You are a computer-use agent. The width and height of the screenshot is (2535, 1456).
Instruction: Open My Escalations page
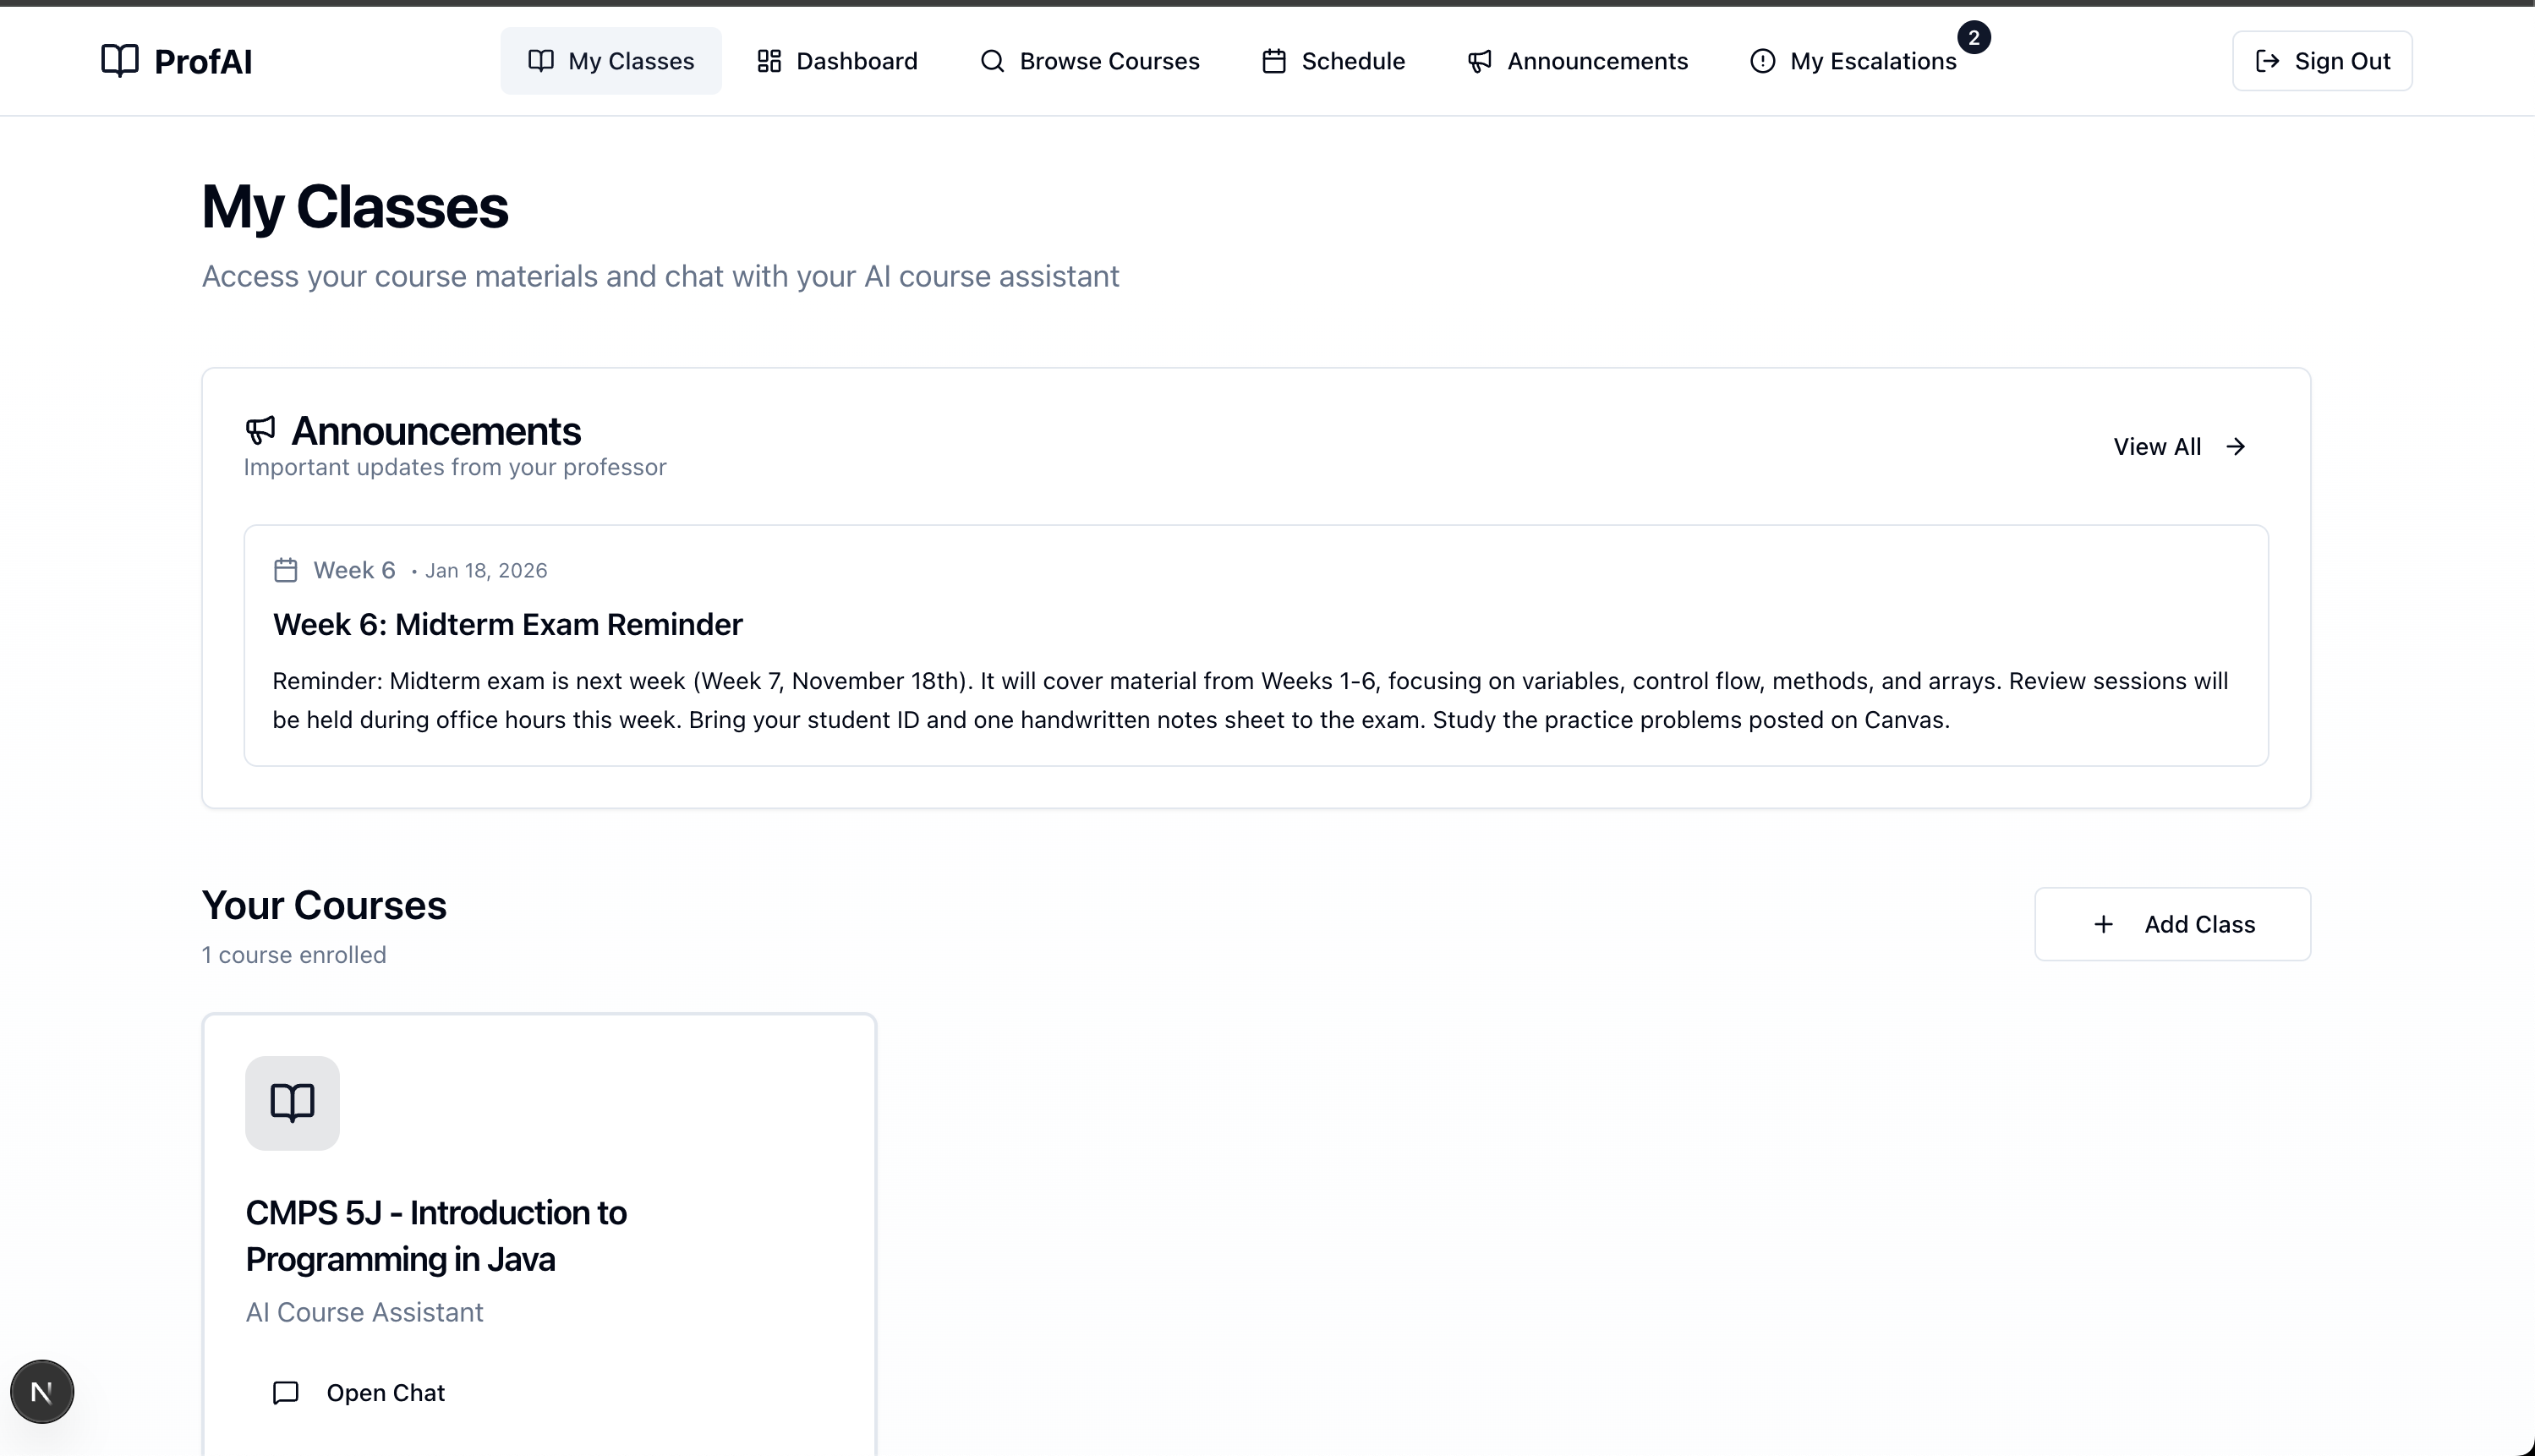point(1853,61)
